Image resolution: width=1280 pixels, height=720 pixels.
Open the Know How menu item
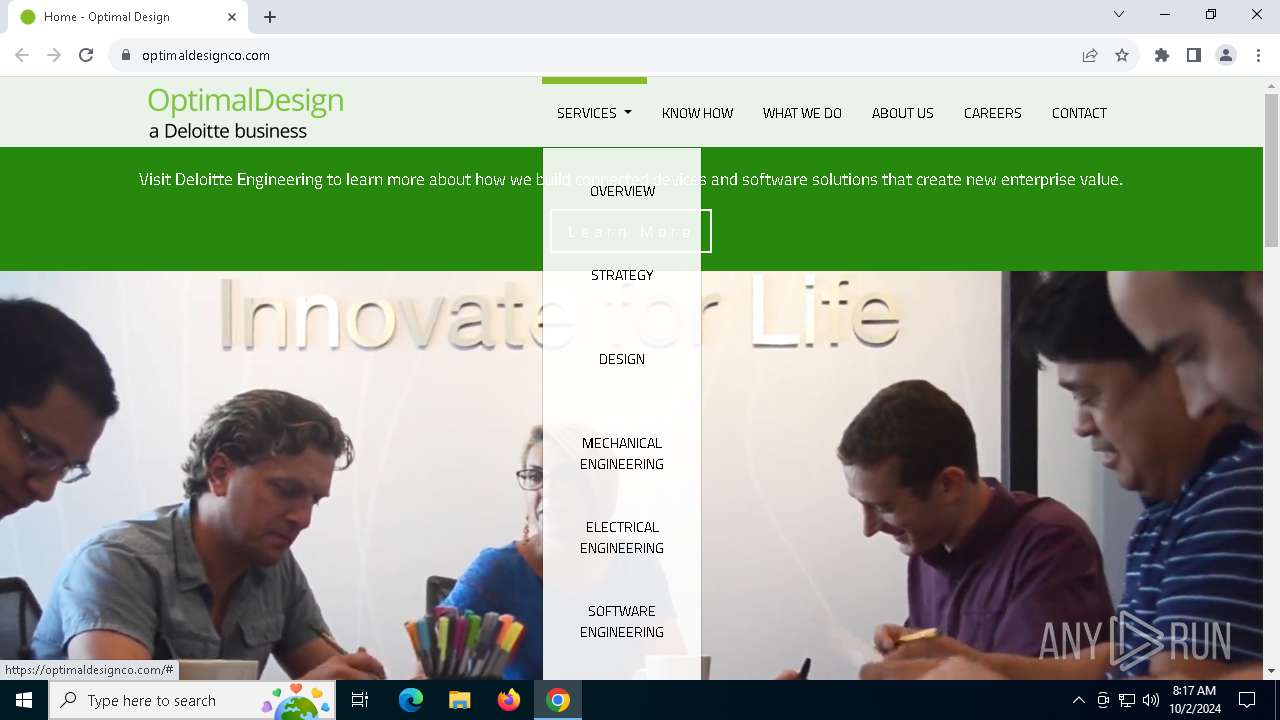697,113
